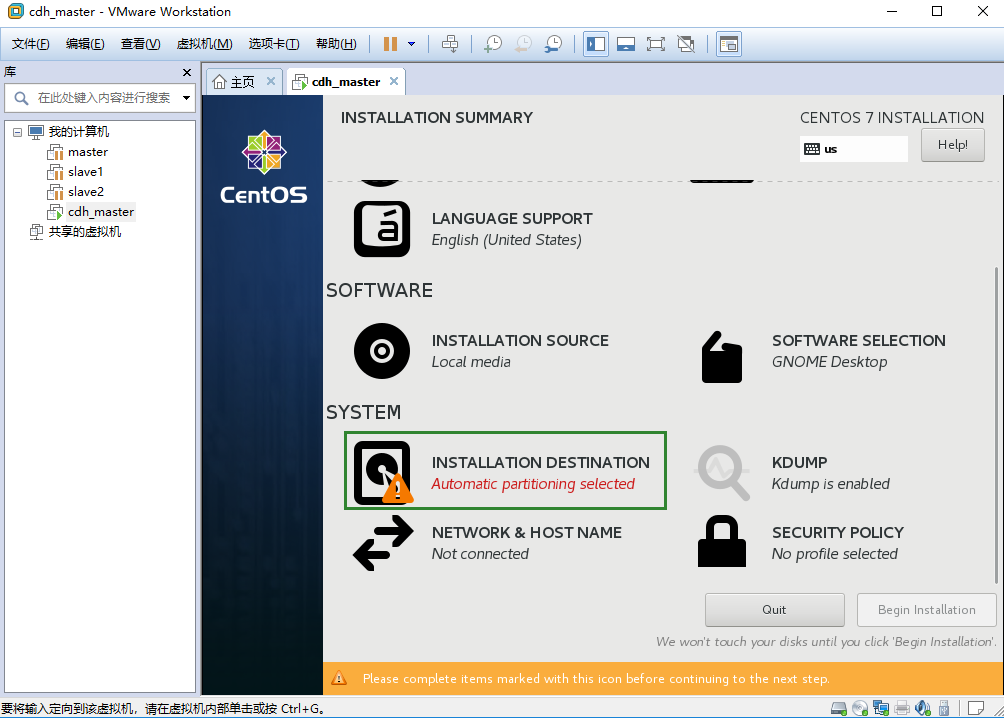Click the network adapter status bar icon
The width and height of the screenshot is (1004, 718).
click(881, 708)
